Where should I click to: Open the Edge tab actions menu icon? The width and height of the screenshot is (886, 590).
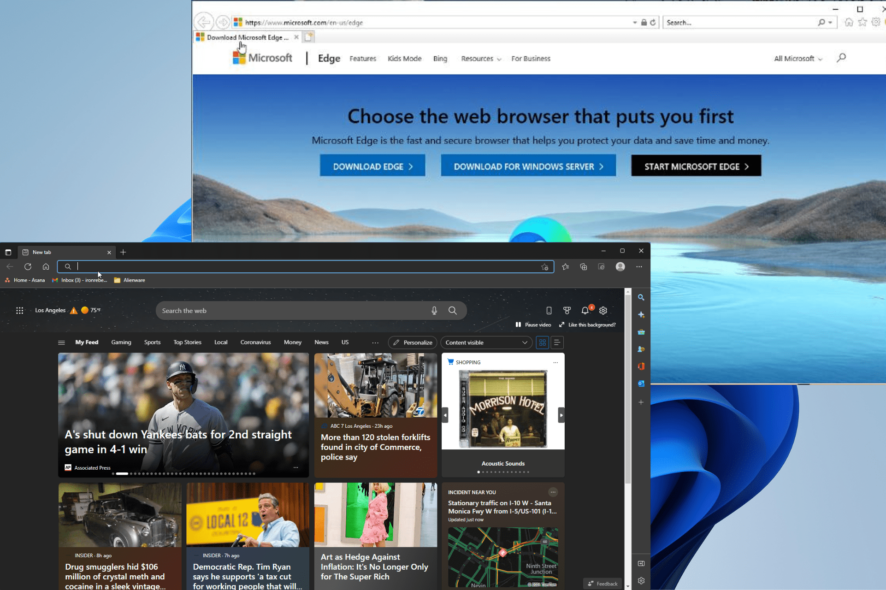[8, 252]
